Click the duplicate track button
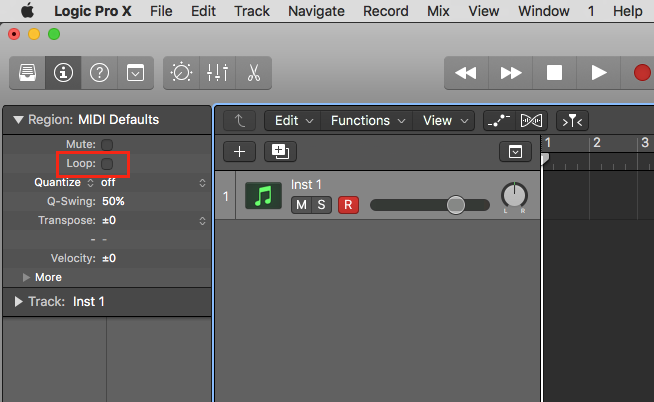 pyautogui.click(x=279, y=151)
